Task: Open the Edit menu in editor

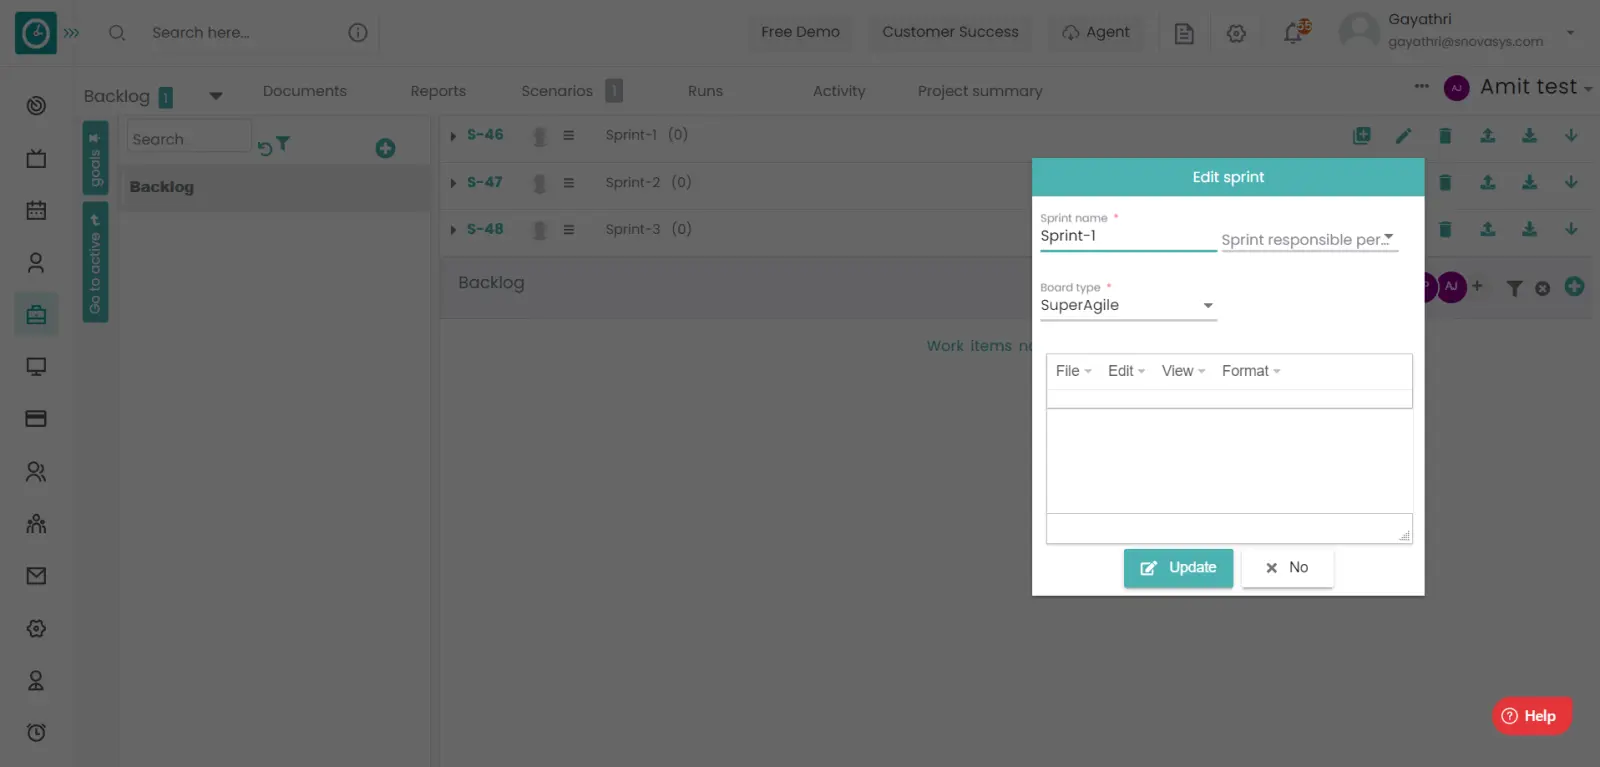Action: coord(1126,371)
